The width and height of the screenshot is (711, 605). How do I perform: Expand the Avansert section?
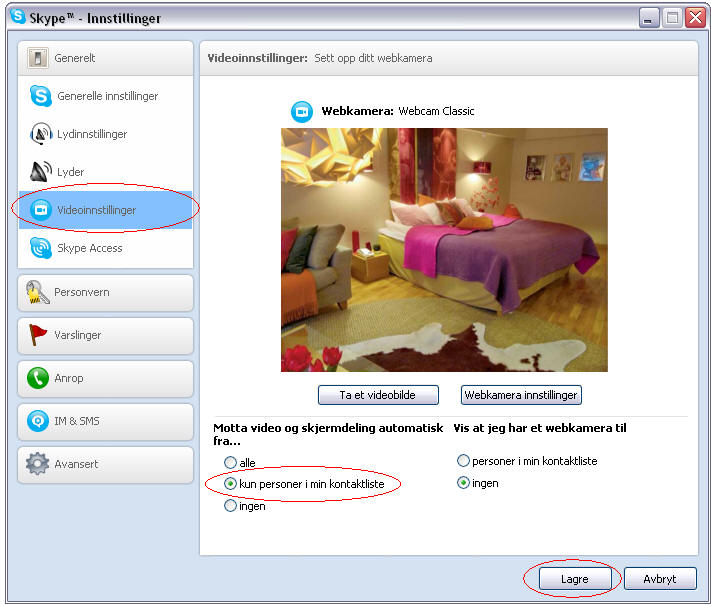click(105, 464)
